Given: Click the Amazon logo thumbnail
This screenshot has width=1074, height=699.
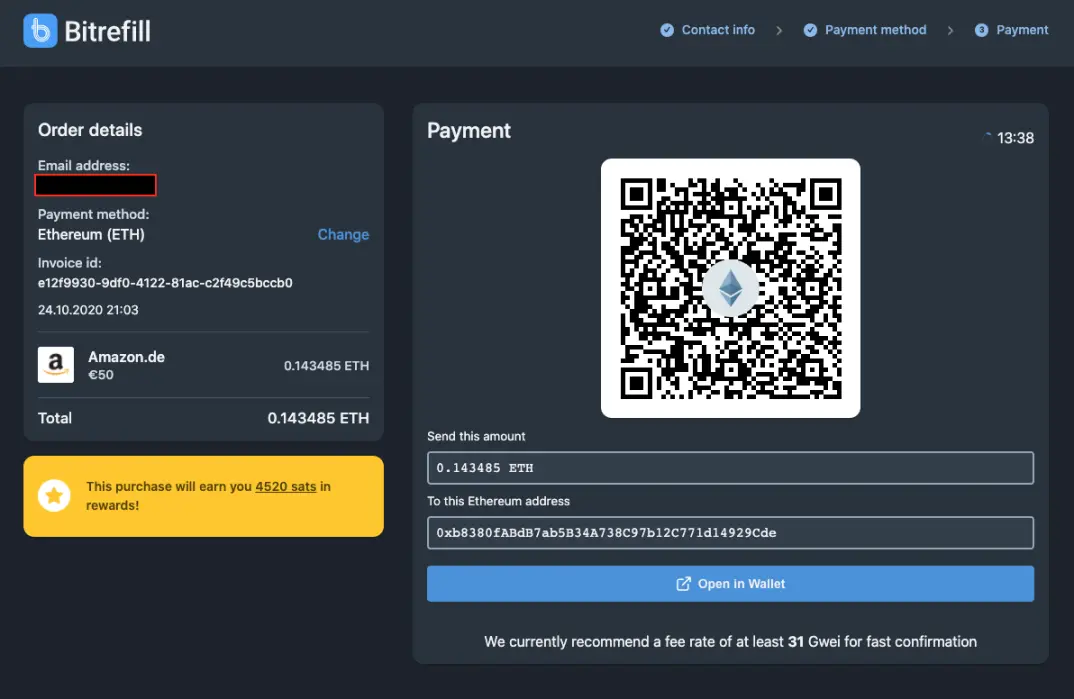Looking at the screenshot, I should coord(55,365).
